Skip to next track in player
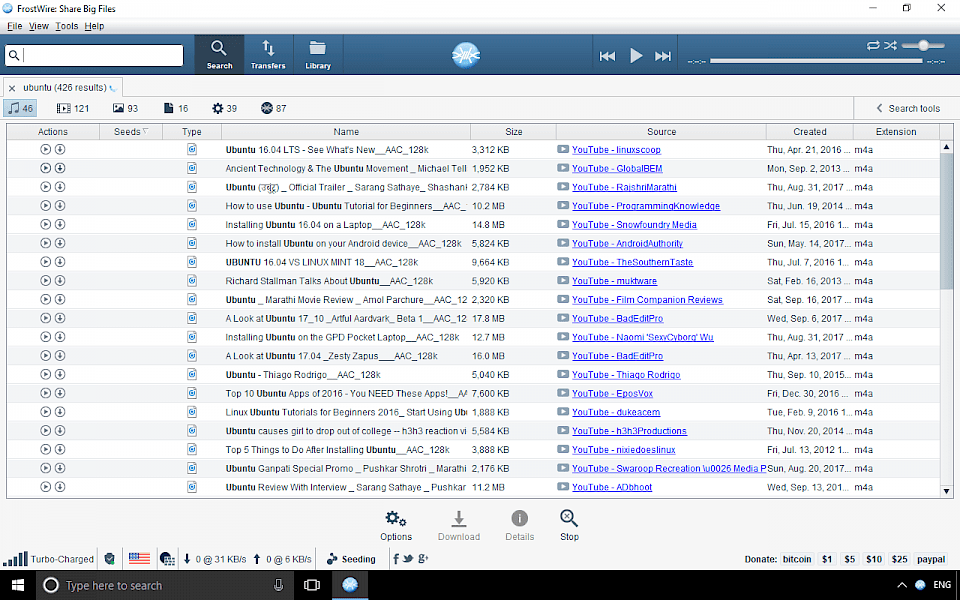This screenshot has height=600, width=960. (662, 56)
